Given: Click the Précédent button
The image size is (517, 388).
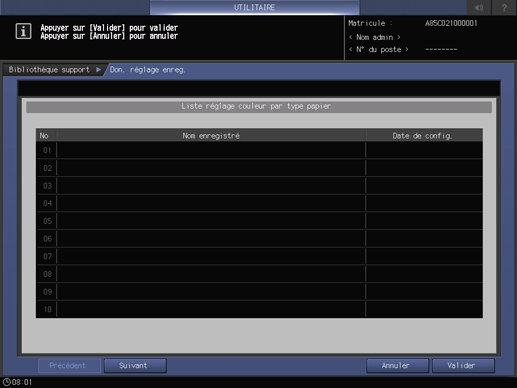Looking at the screenshot, I should (69, 366).
